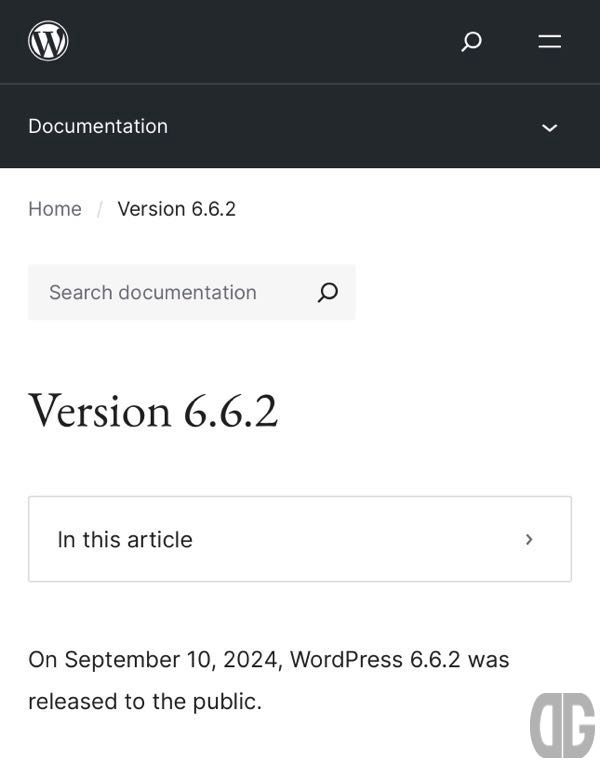The image size is (600, 763).
Task: Go to Home breadcrumb link
Action: tap(55, 209)
